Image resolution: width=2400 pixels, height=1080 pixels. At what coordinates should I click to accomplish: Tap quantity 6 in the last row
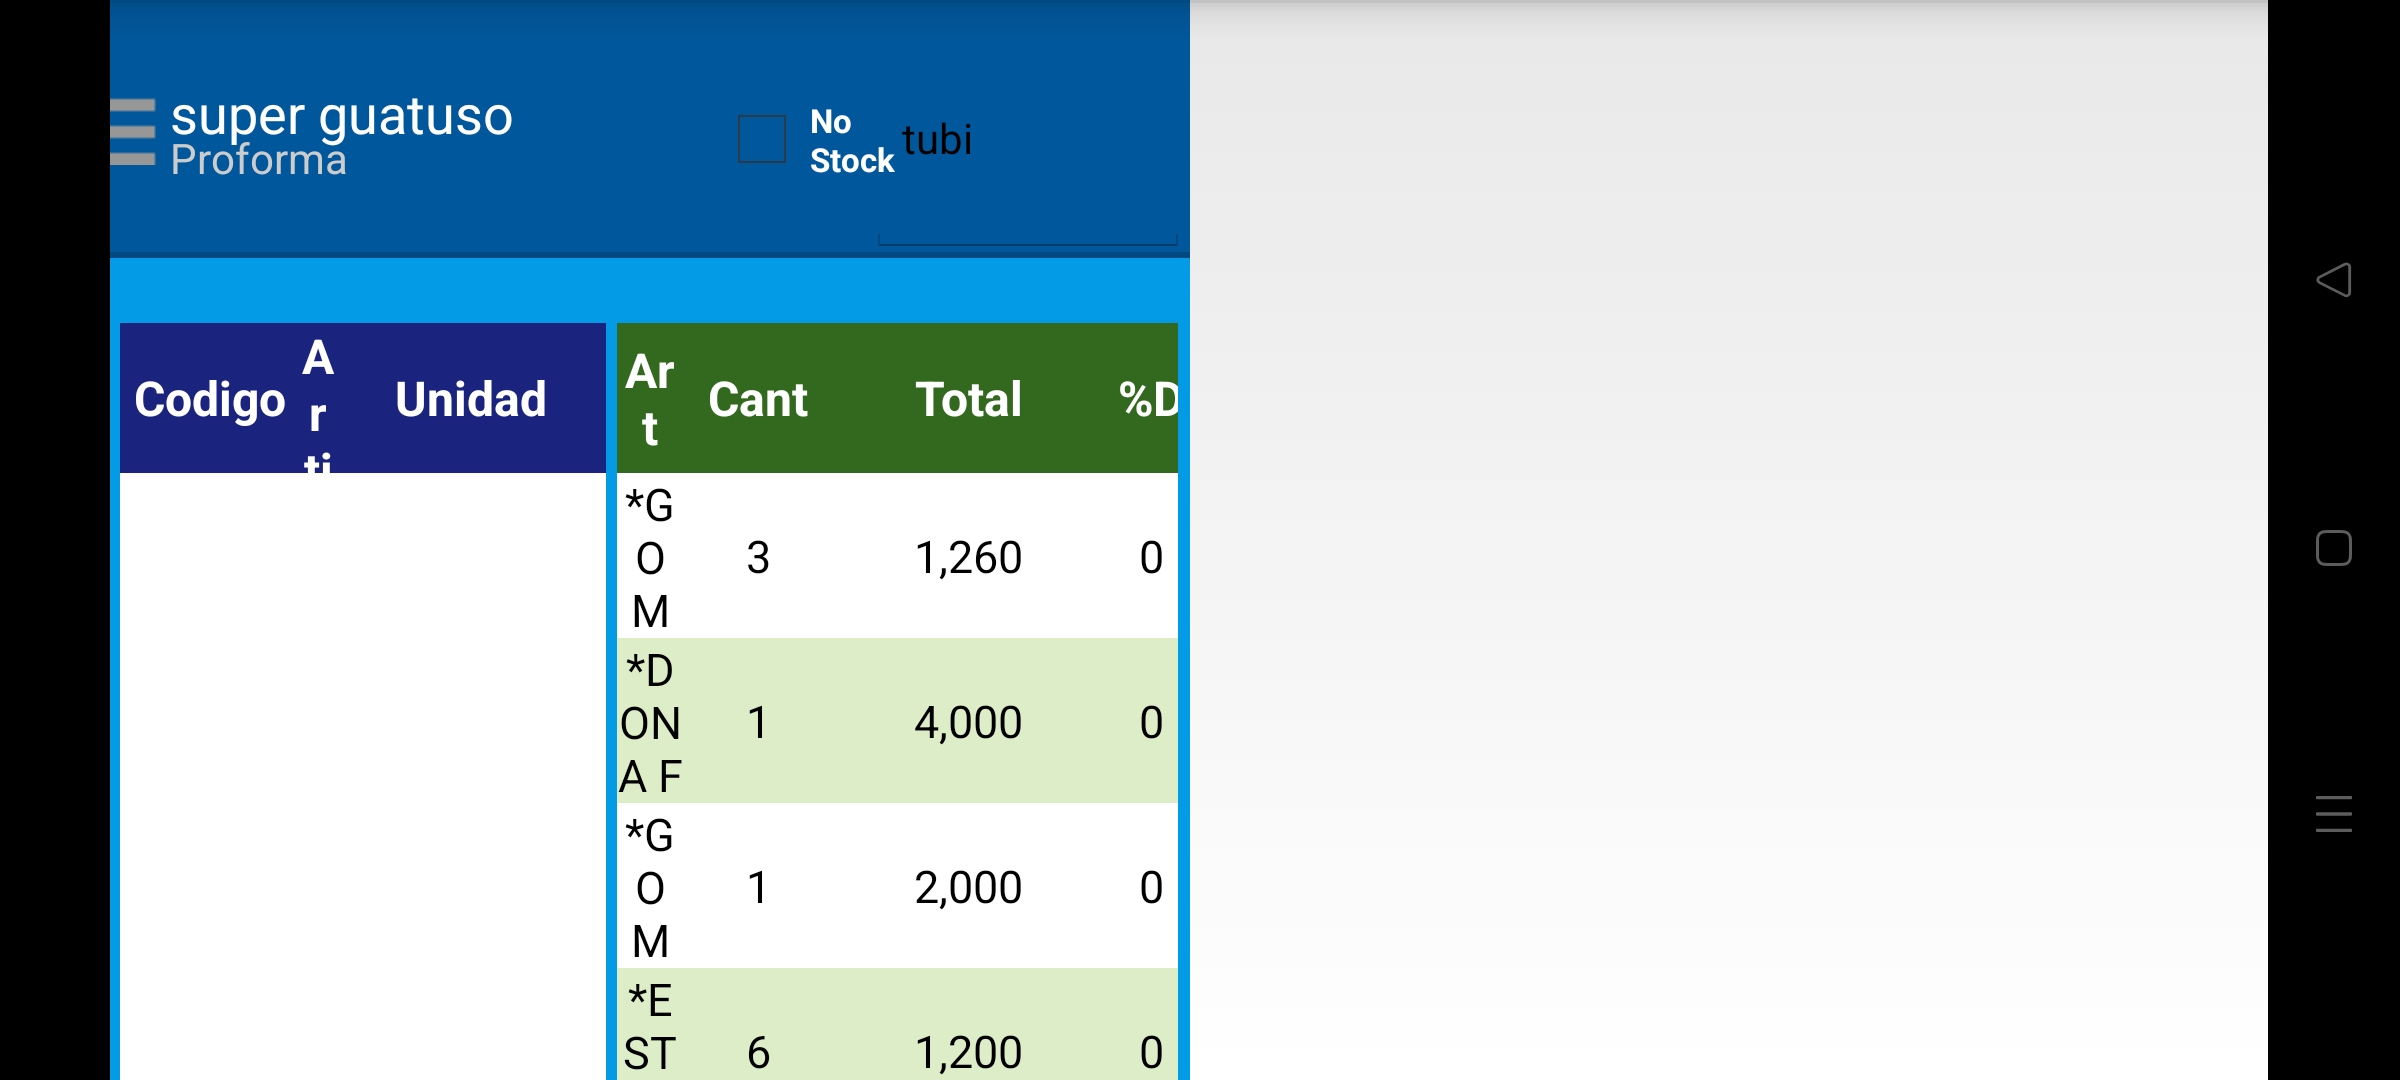point(758,1051)
